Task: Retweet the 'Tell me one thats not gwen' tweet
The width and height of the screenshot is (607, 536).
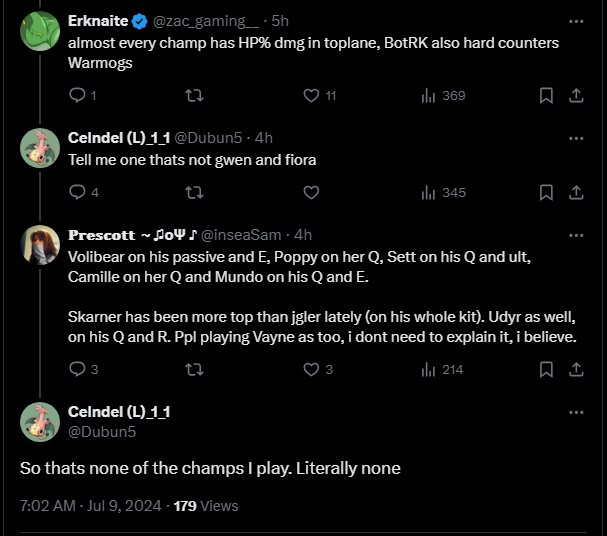Action: (194, 192)
